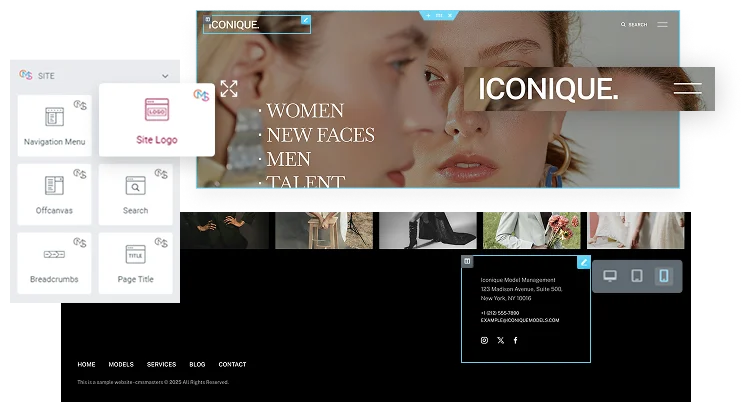Viewport: 745px width, 406px height.
Task: Switch to tablet preview mode
Action: pos(637,276)
